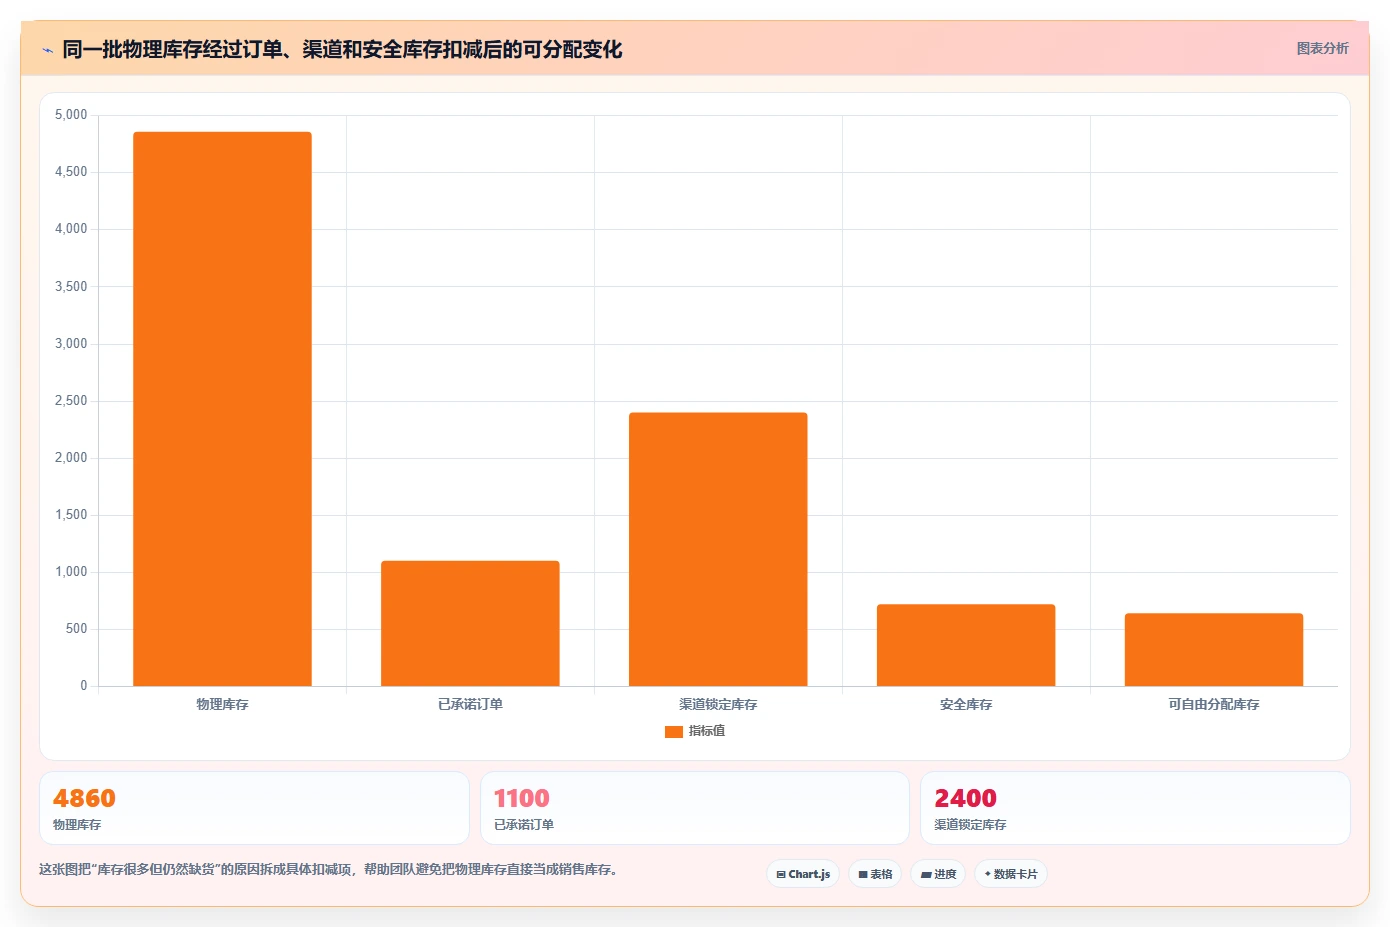Viewport: 1390px width, 927px height.
Task: Click the 1100 已承诺订单 stat card
Action: coord(695,808)
